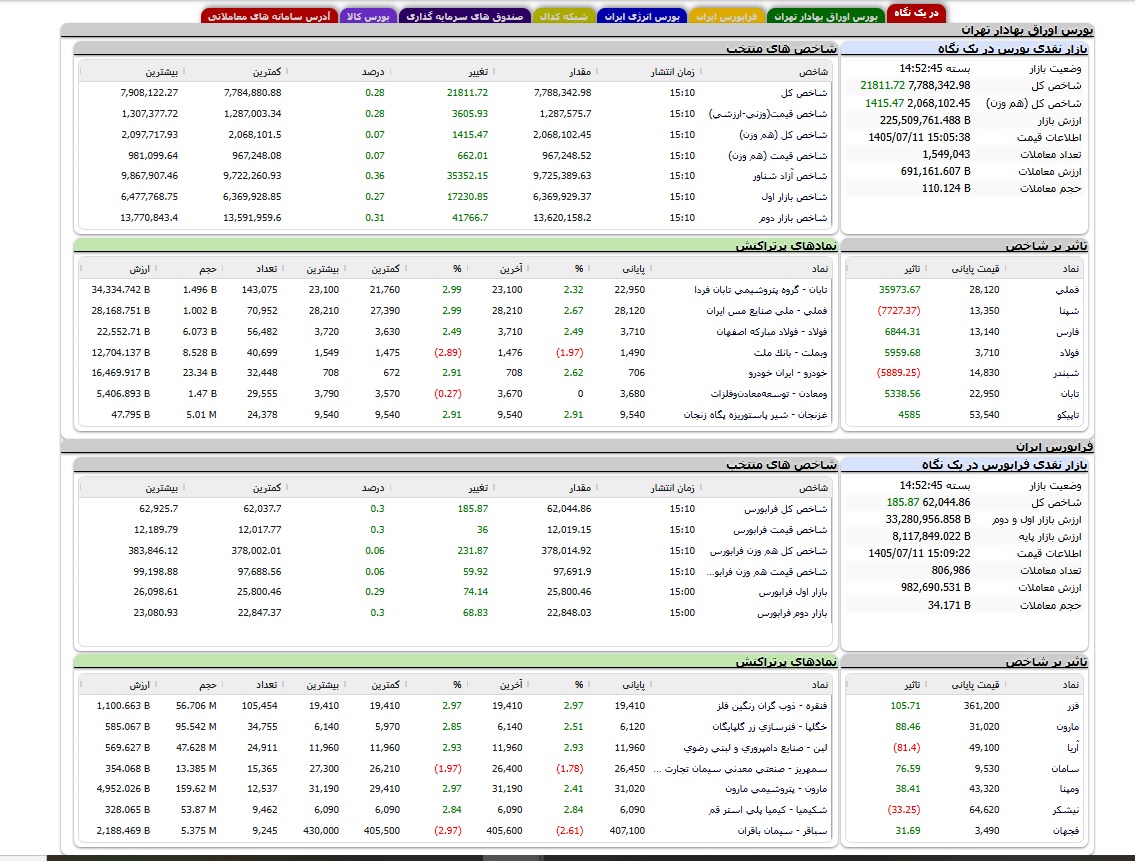Open the سباقر - سیمان باقران symbol
The width and height of the screenshot is (1135, 861).
click(782, 831)
